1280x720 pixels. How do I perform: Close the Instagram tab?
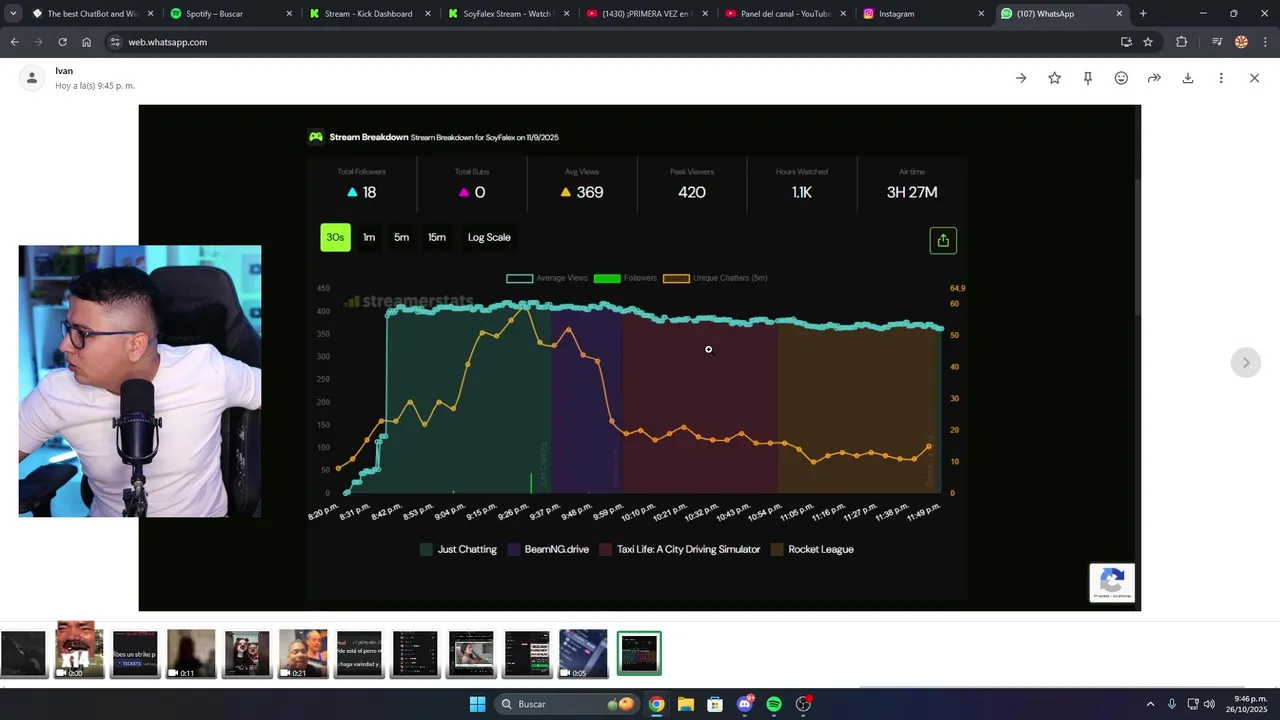(x=981, y=14)
